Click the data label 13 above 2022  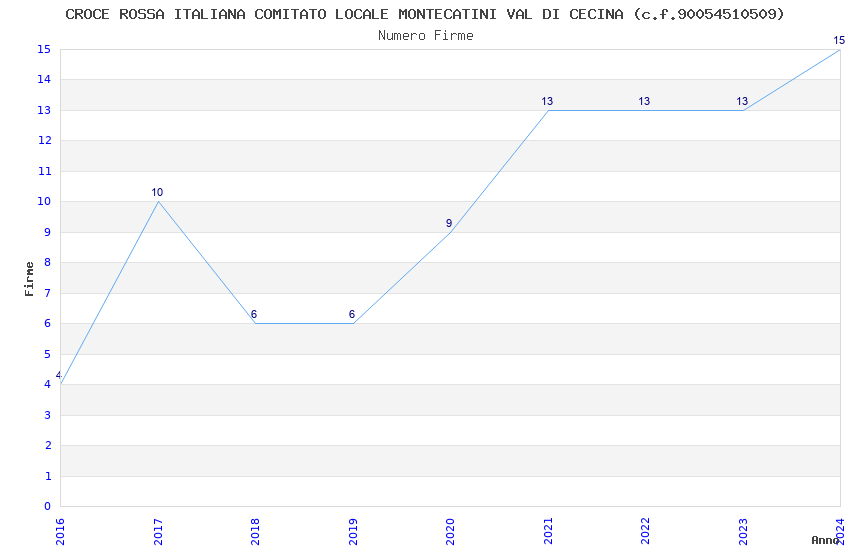[x=644, y=101]
